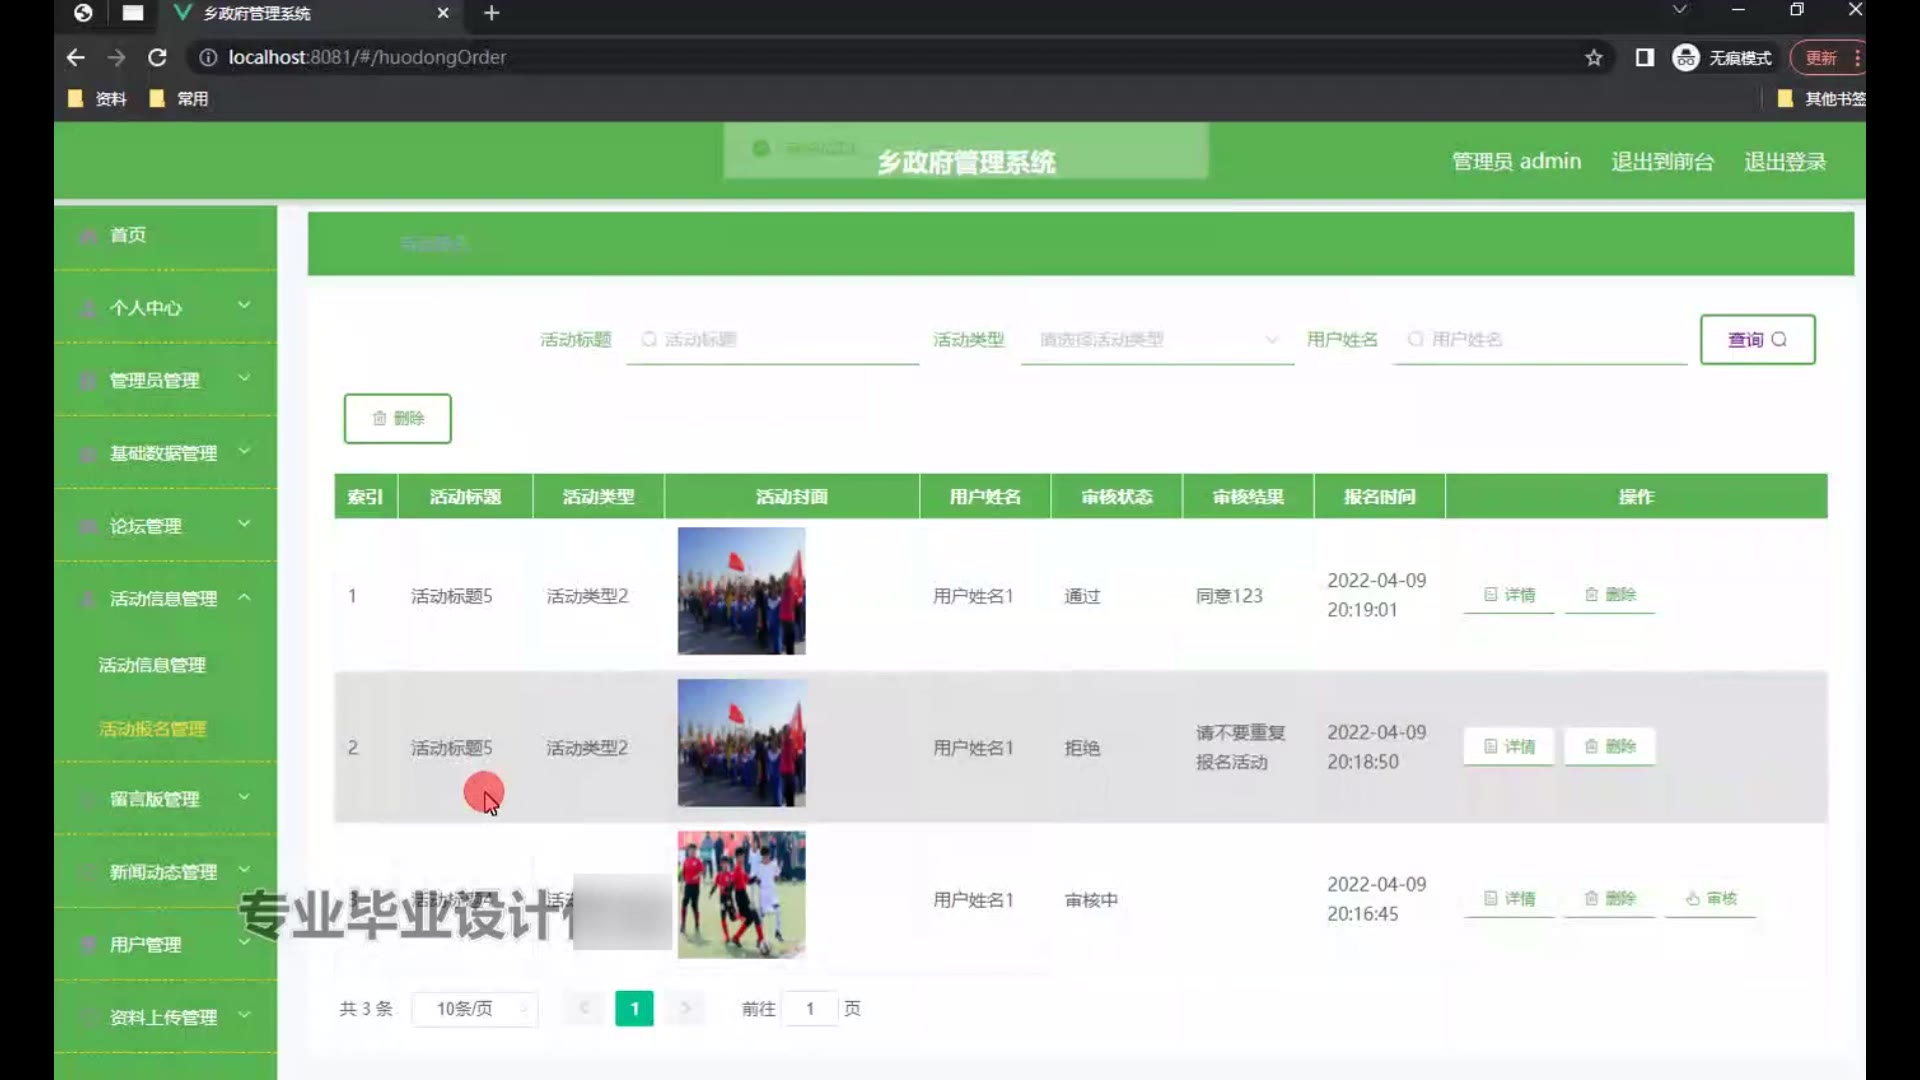The width and height of the screenshot is (1920, 1080).
Task: Click 删除 trash button in second row
Action: pyautogui.click(x=1610, y=746)
